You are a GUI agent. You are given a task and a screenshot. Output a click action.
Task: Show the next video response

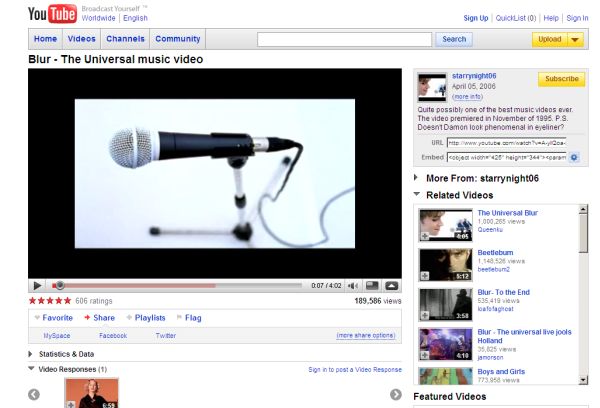pyautogui.click(x=396, y=394)
